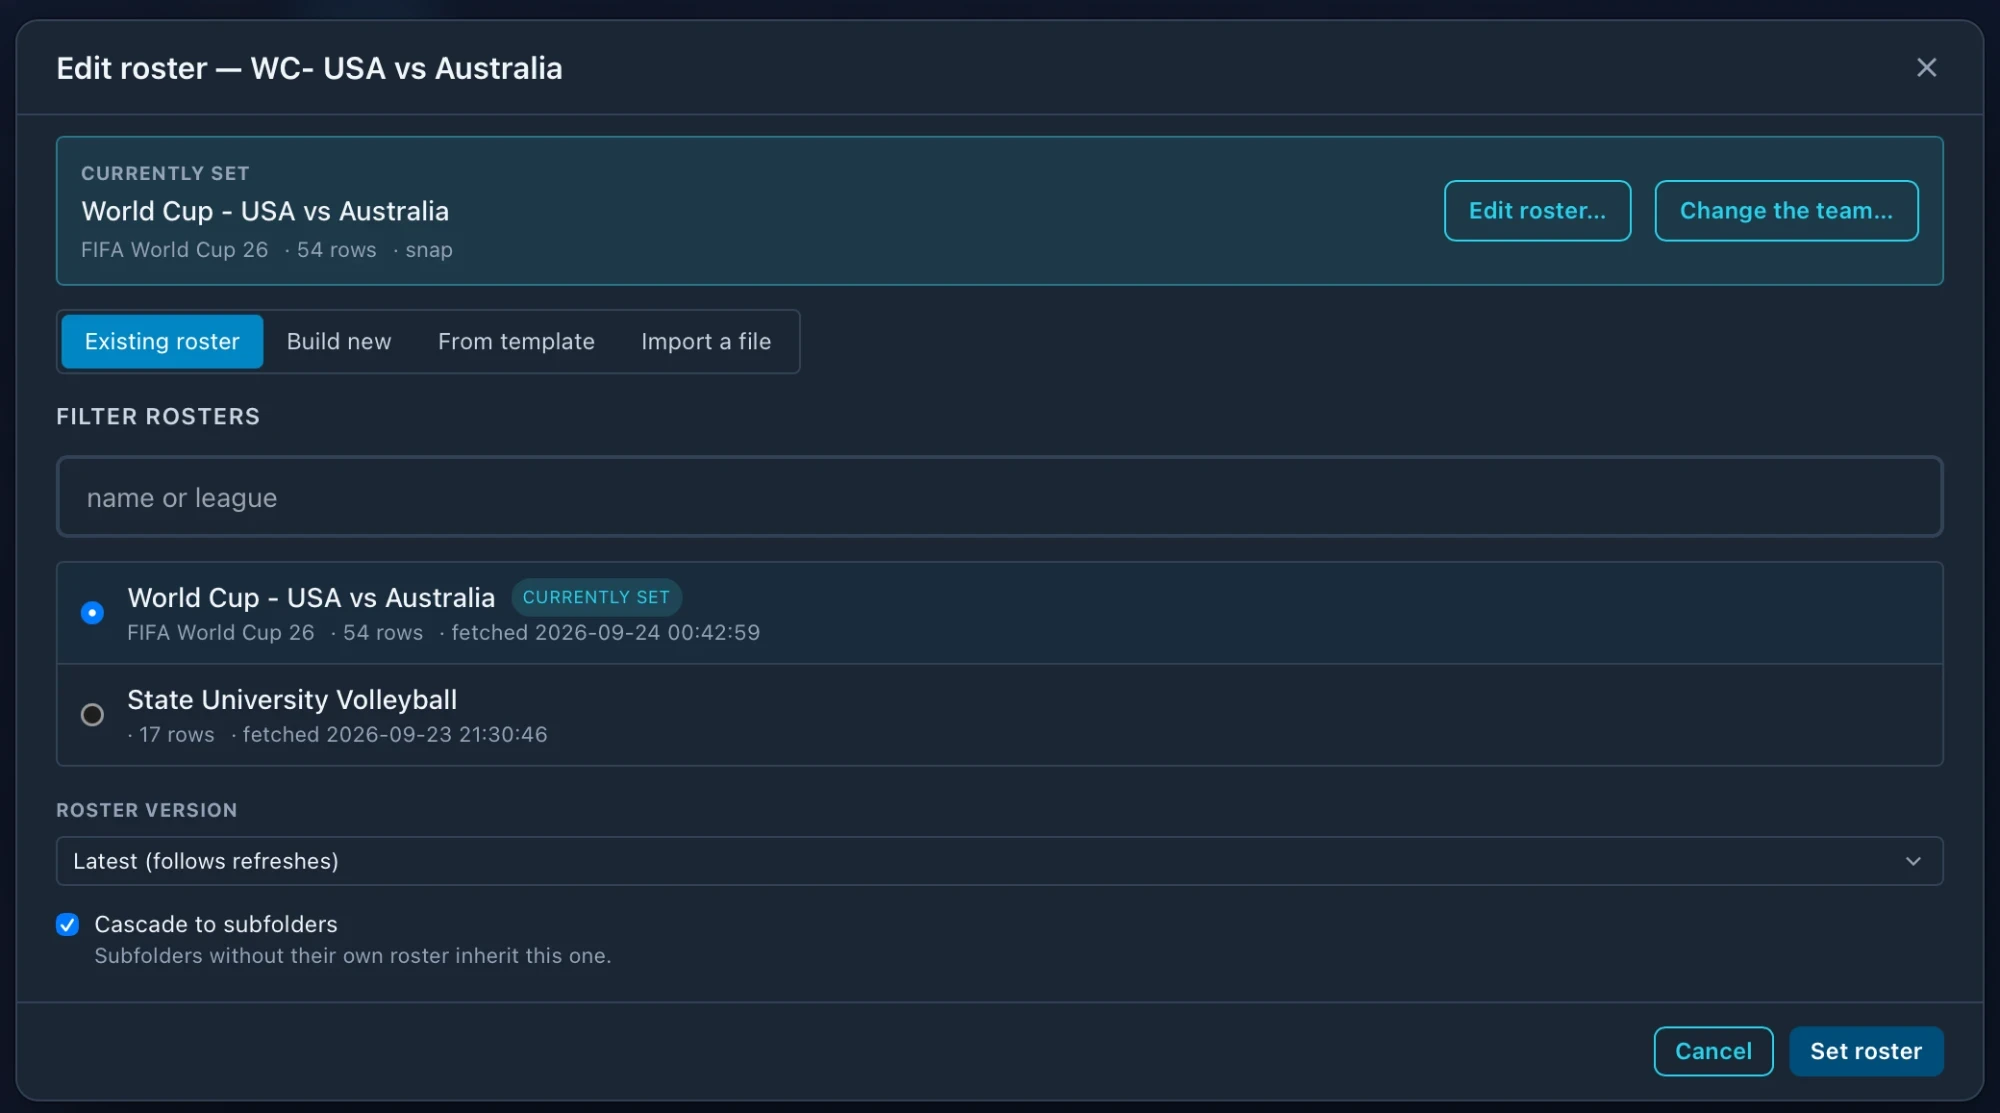Click the State University Volleyball title
Viewport: 2000px width, 1113px height.
[x=292, y=699]
